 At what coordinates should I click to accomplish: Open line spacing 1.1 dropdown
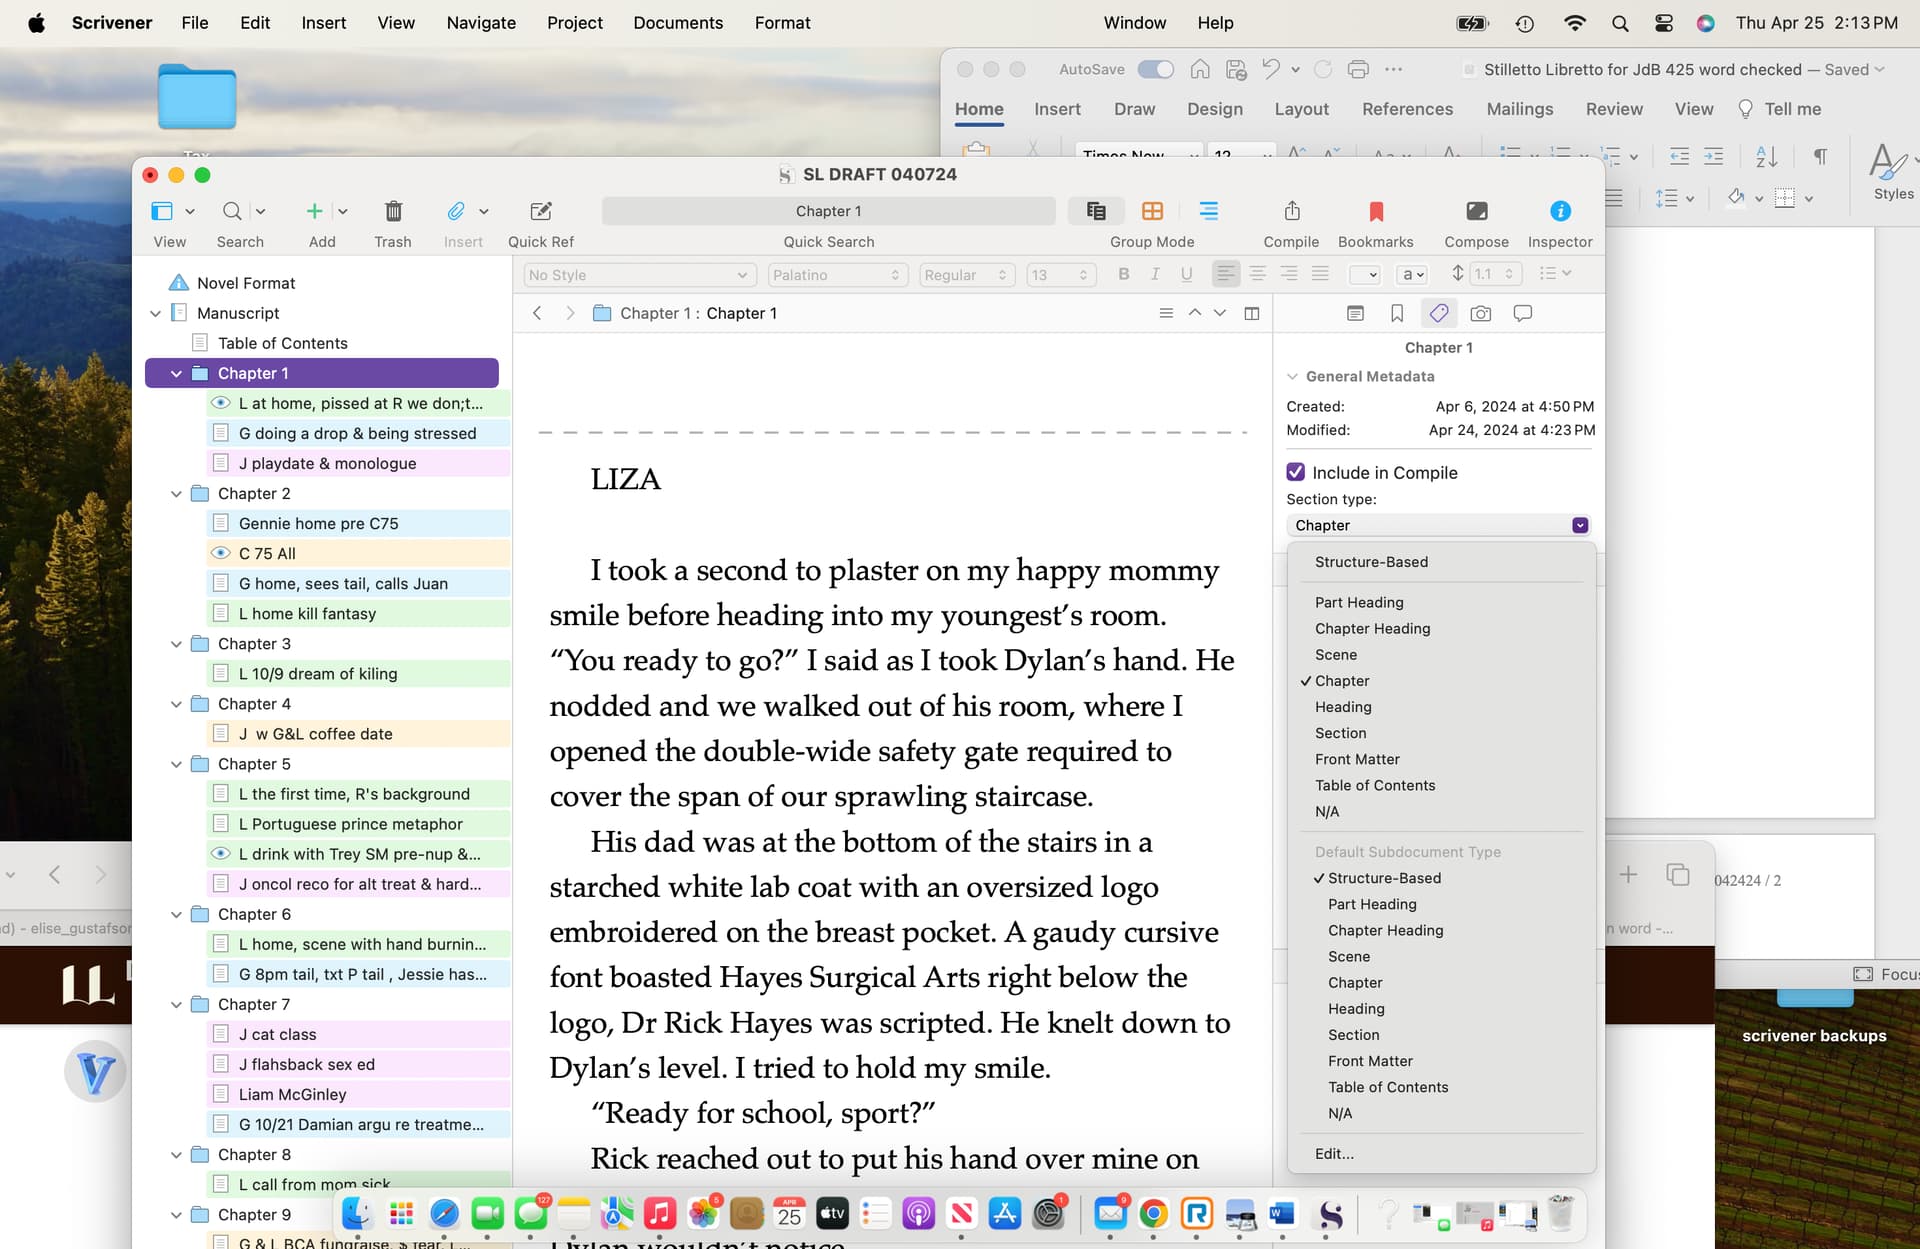[x=1496, y=274]
